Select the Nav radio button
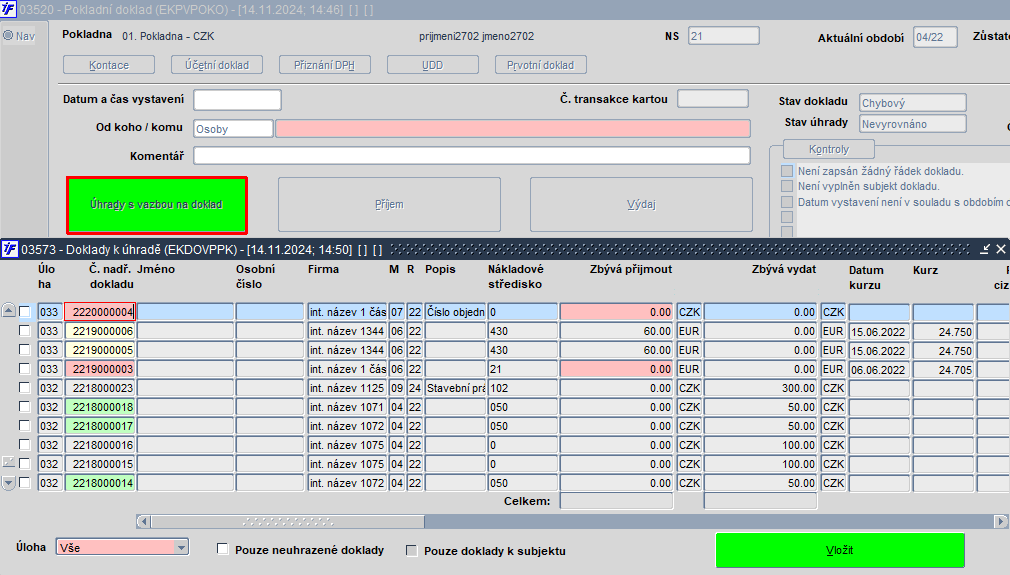Viewport: 1010px width, 575px height. tap(8, 36)
